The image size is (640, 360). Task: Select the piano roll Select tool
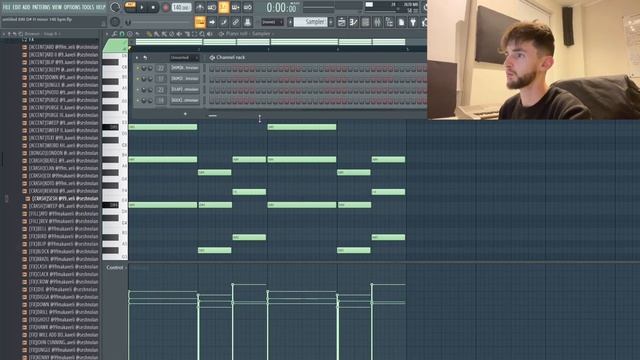(194, 34)
